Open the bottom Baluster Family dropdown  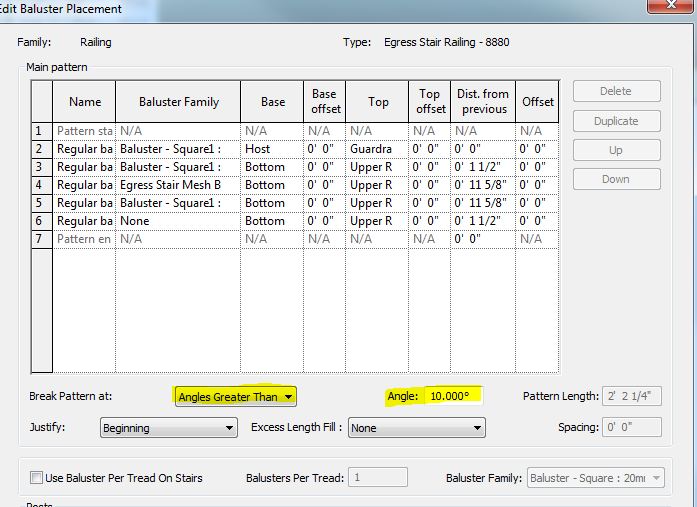pyautogui.click(x=596, y=478)
